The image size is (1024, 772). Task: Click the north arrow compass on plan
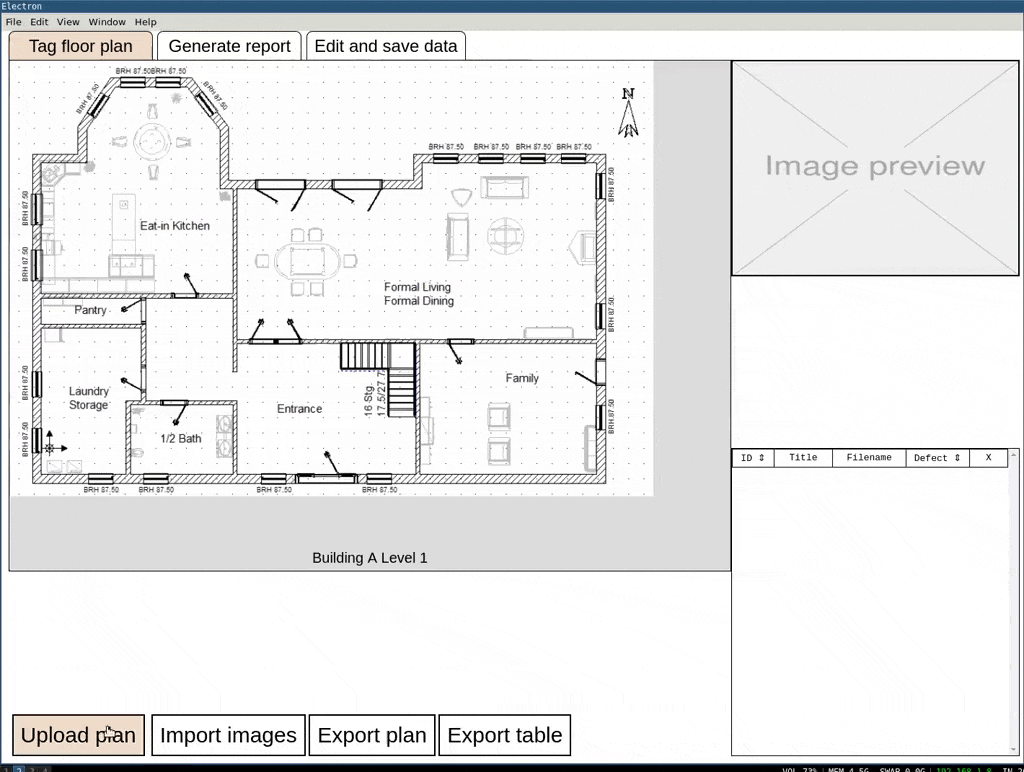(628, 113)
